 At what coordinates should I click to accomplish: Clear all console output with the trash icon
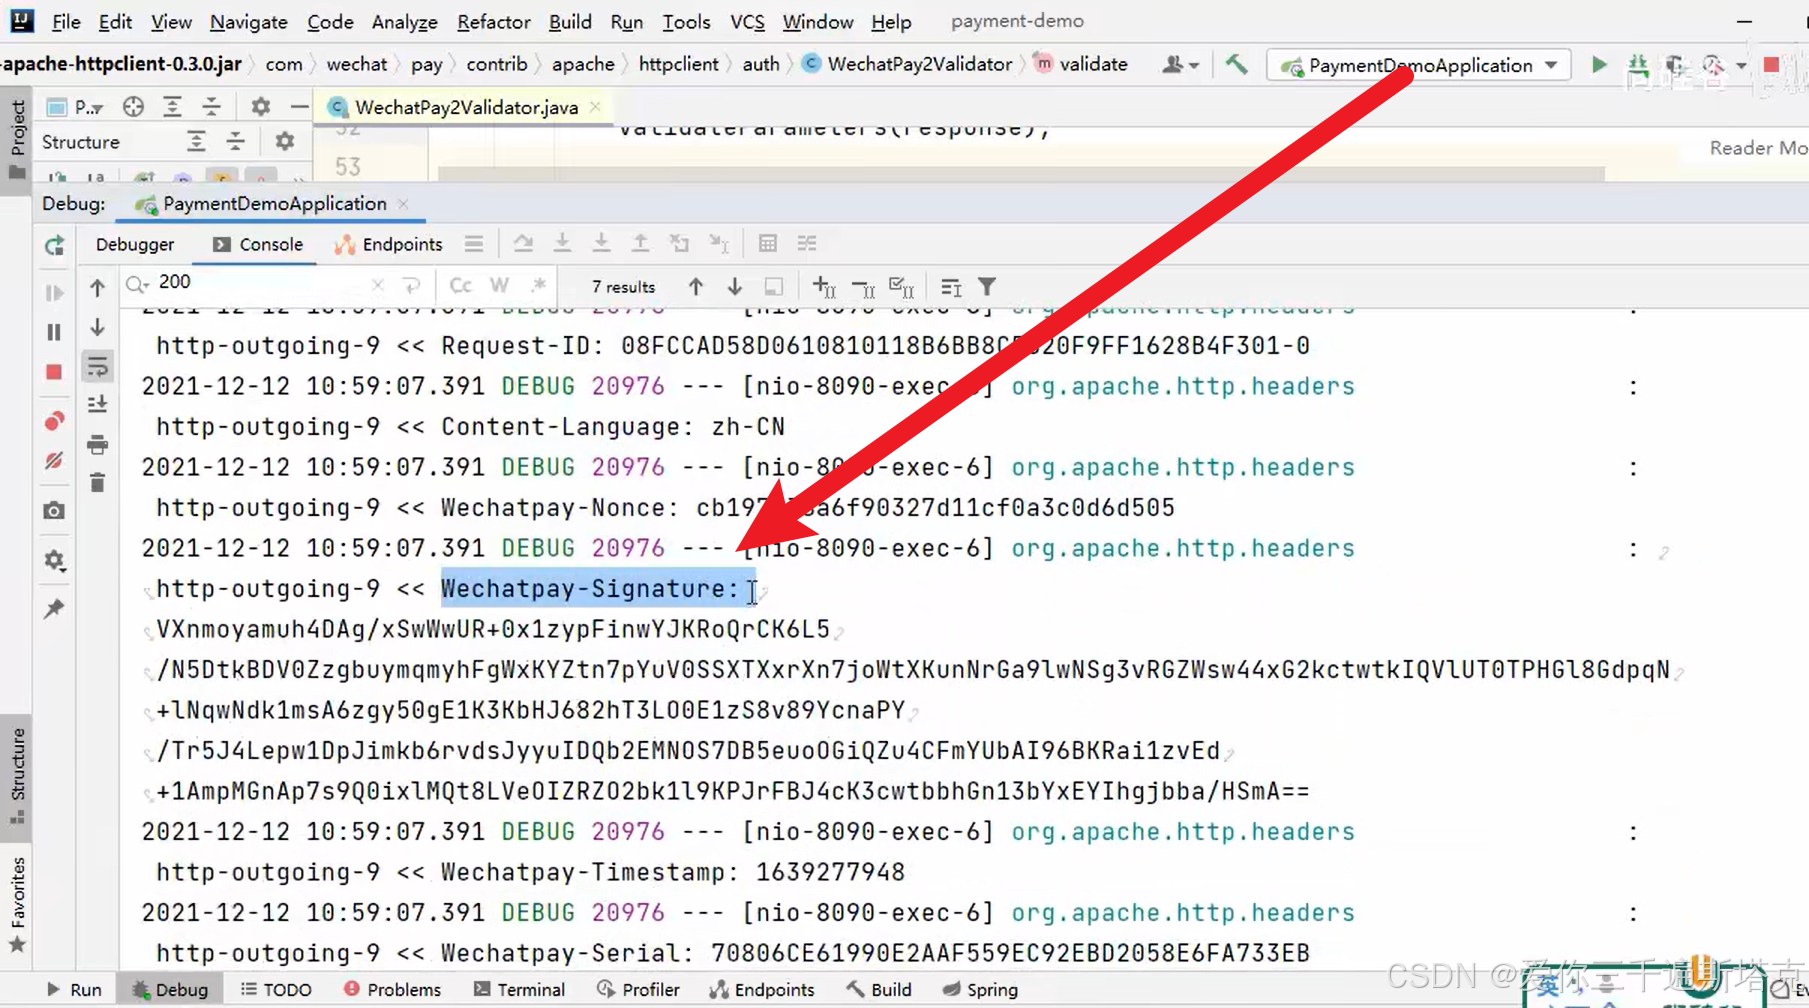pyautogui.click(x=97, y=484)
